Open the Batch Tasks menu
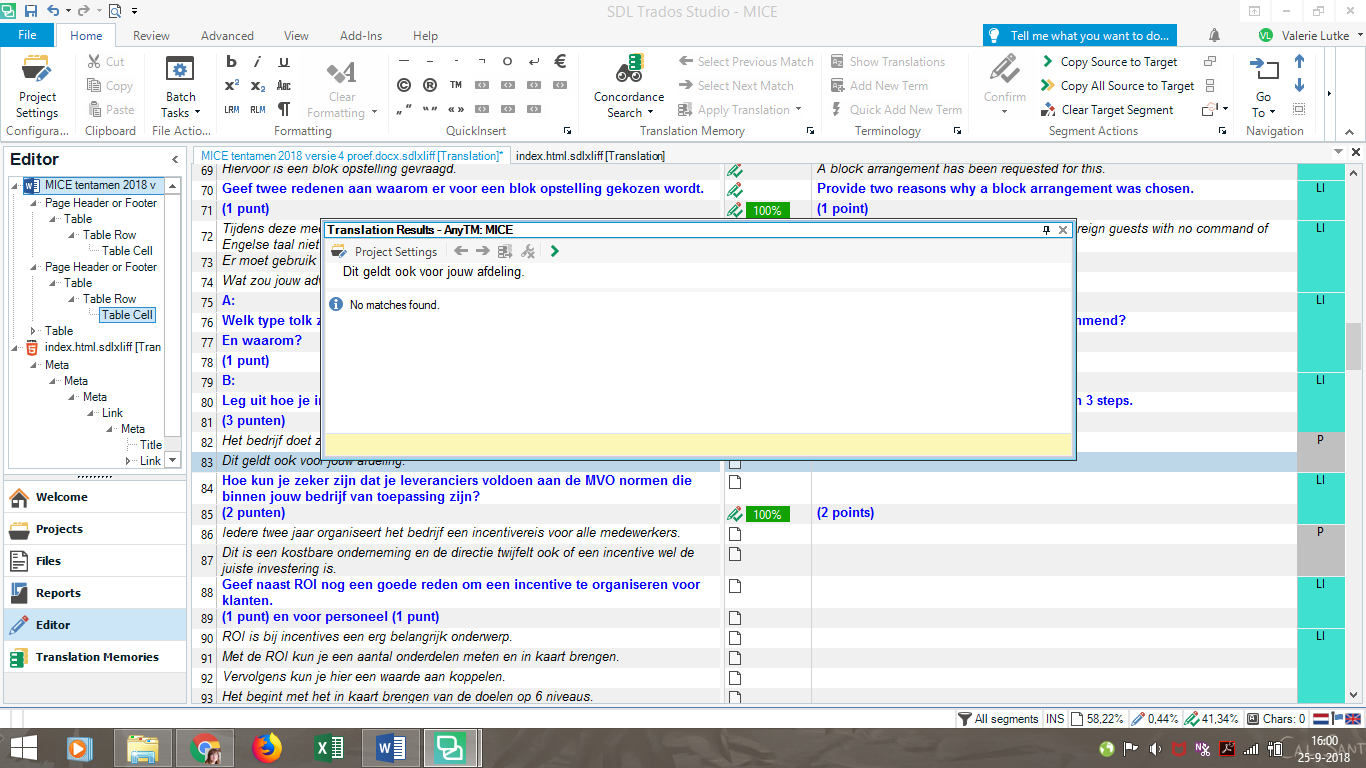This screenshot has height=768, width=1366. pos(180,87)
